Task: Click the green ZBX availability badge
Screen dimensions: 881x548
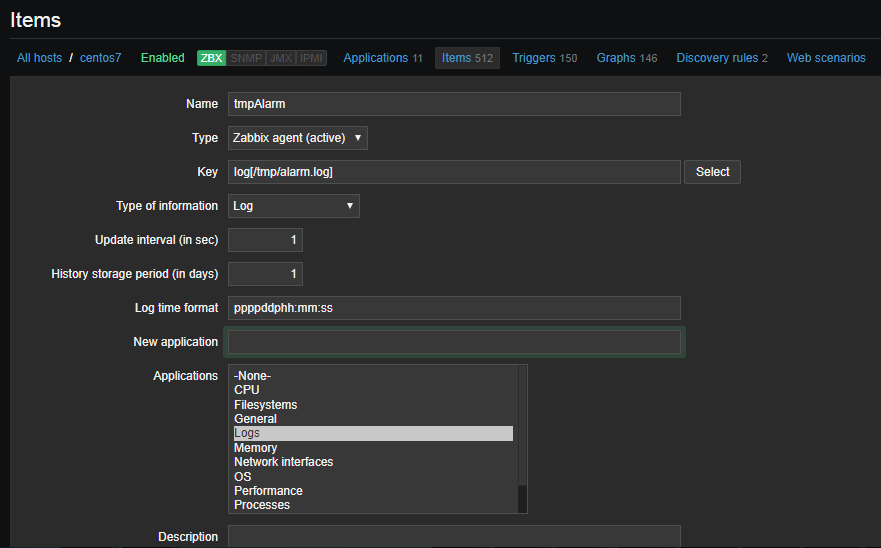Action: [x=212, y=58]
